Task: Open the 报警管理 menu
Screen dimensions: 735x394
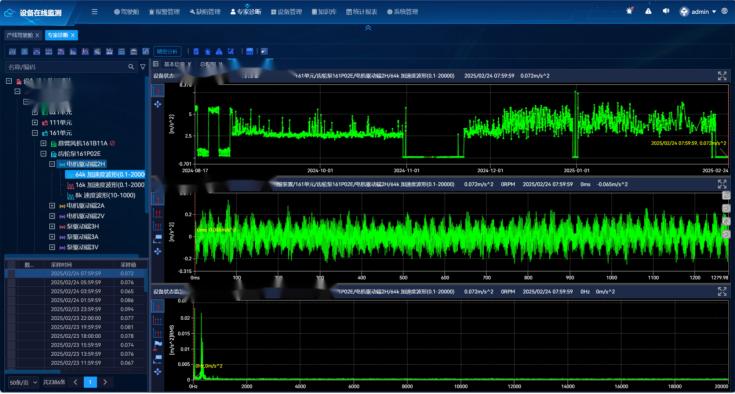Action: [x=165, y=12]
